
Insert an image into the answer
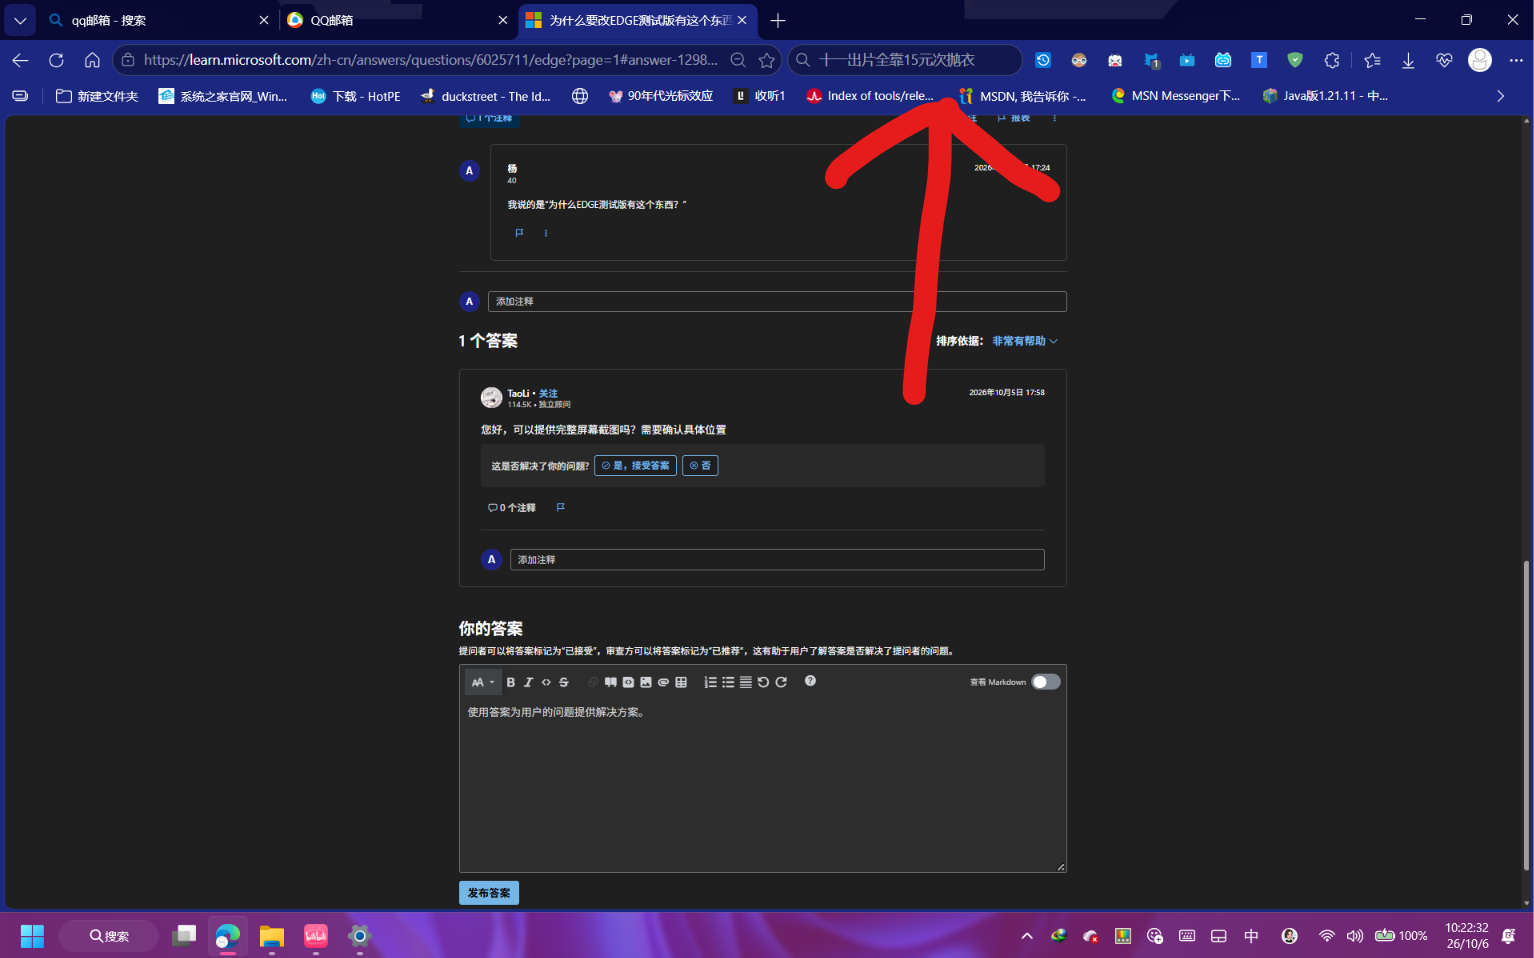coord(646,682)
